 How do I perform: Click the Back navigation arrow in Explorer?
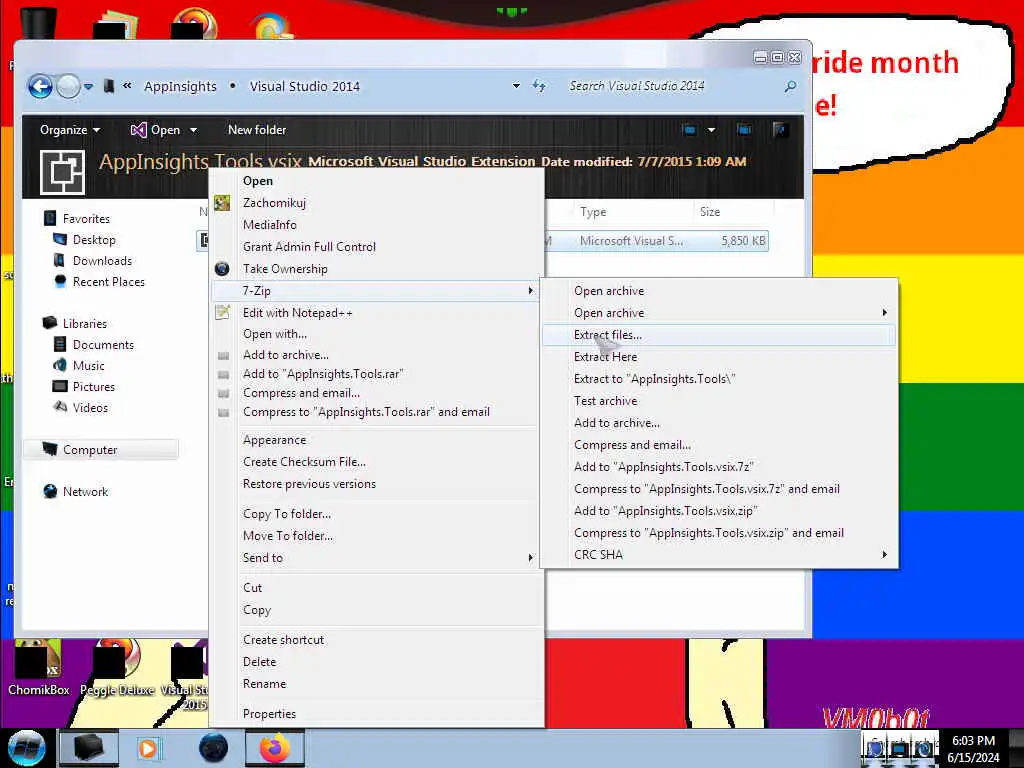point(40,86)
